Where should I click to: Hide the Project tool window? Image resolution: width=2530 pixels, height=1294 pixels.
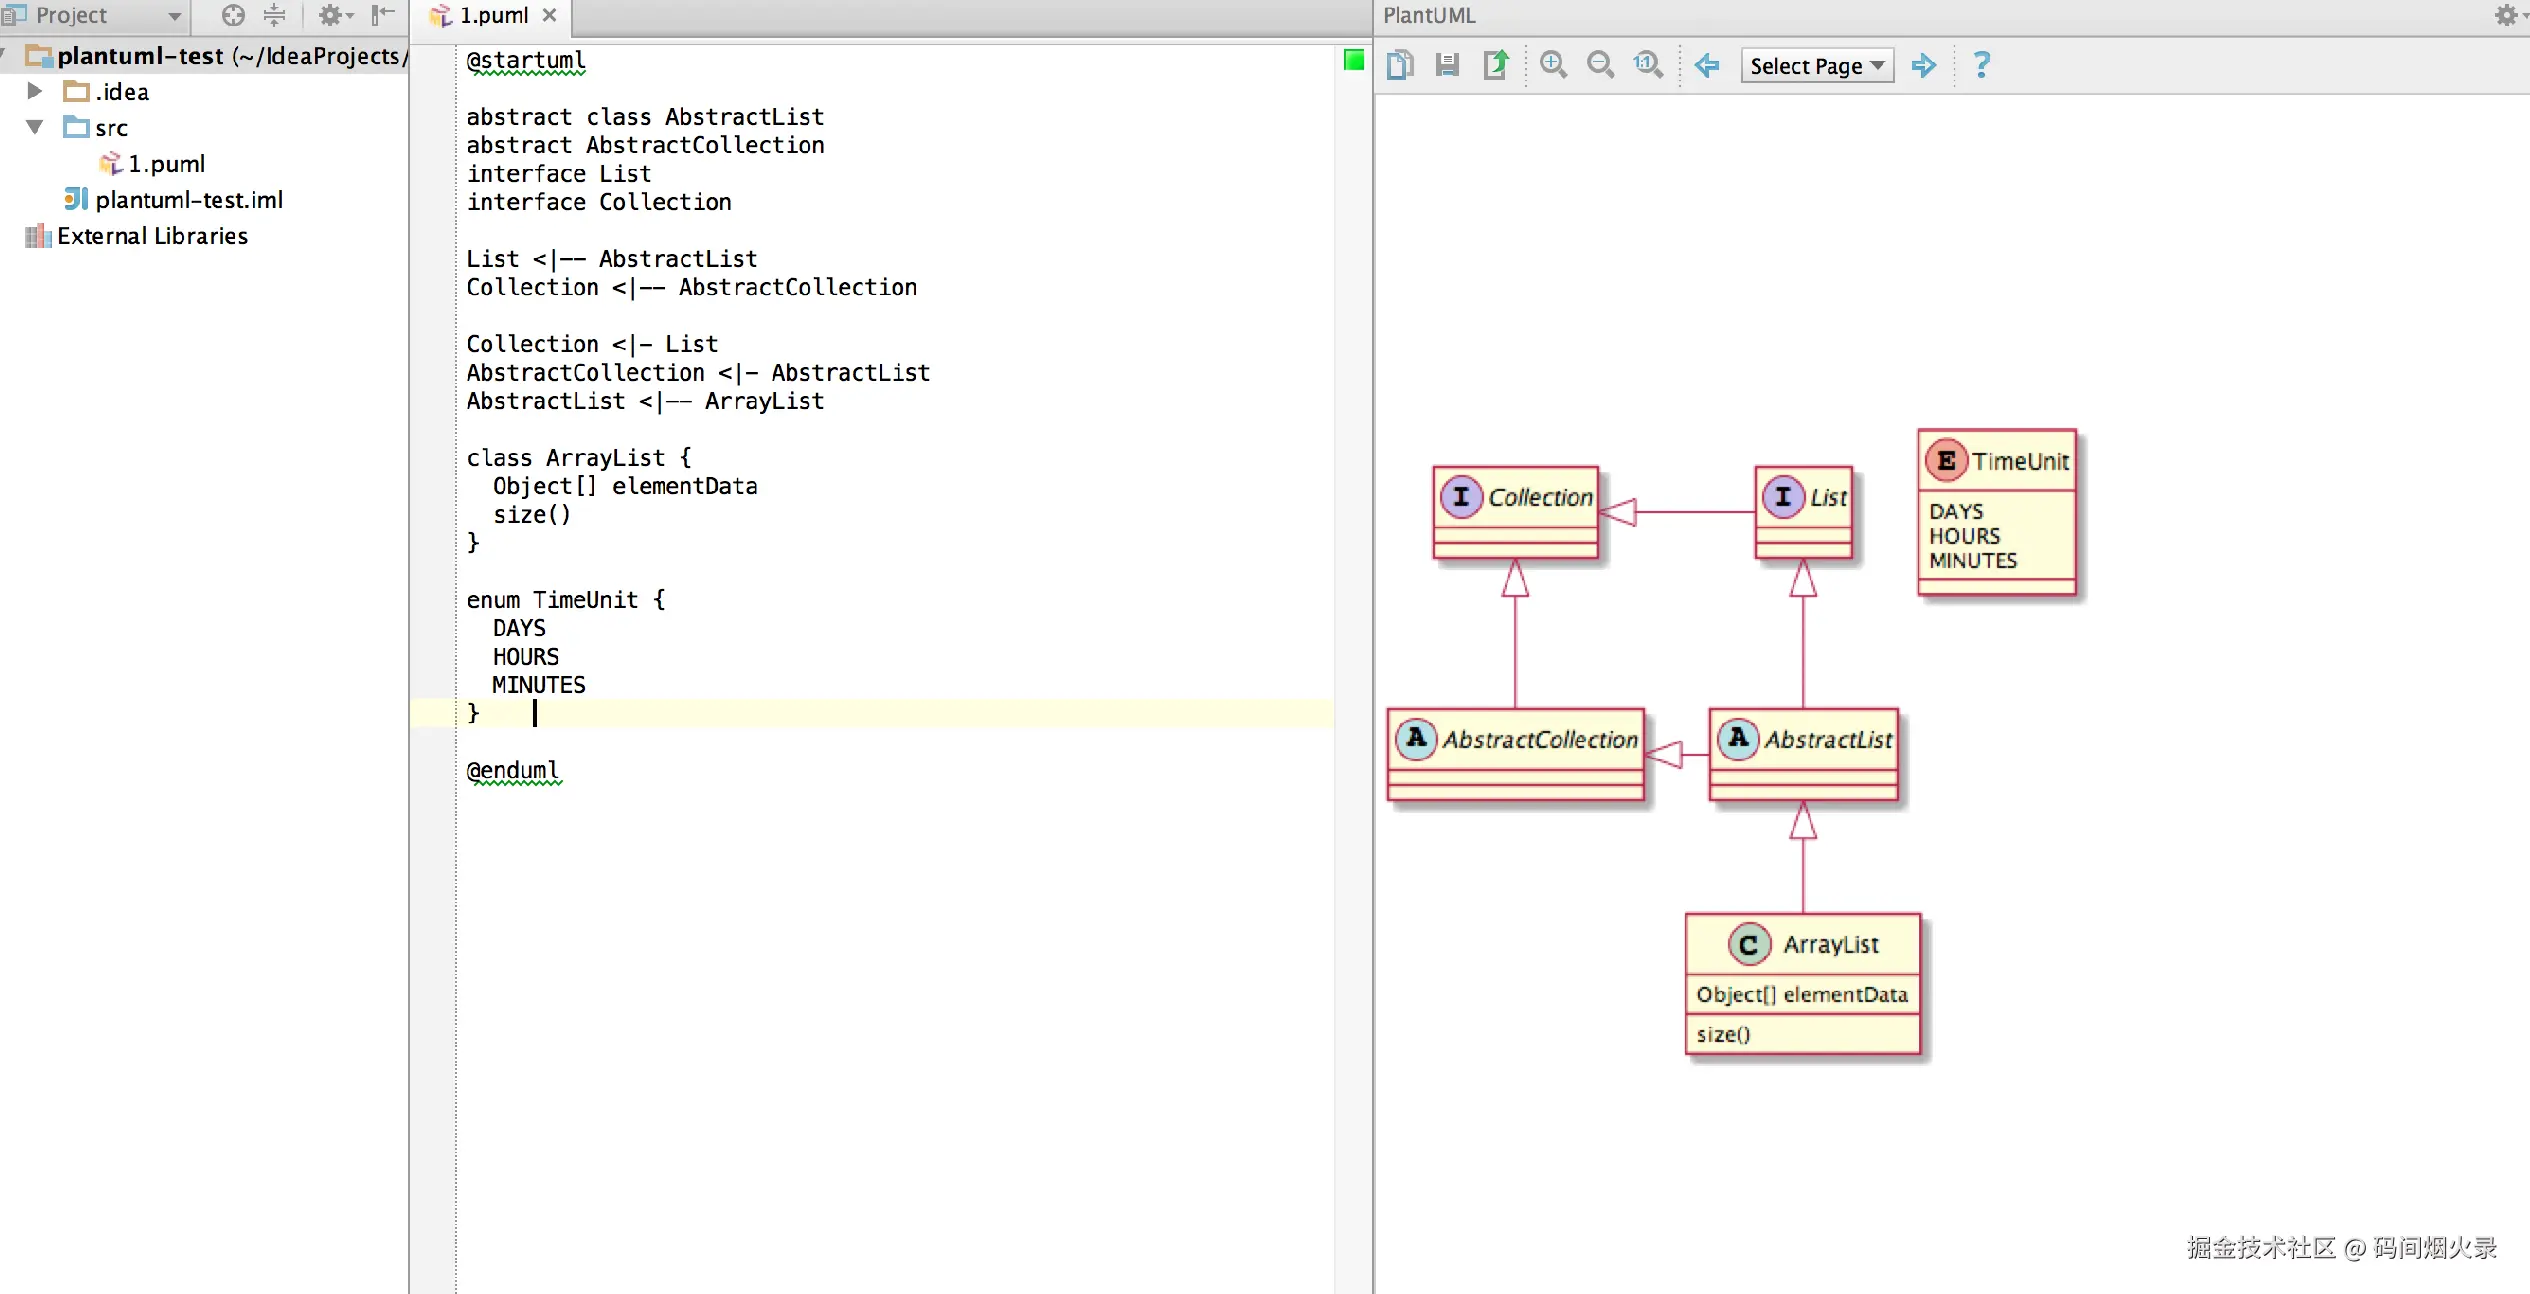[383, 15]
